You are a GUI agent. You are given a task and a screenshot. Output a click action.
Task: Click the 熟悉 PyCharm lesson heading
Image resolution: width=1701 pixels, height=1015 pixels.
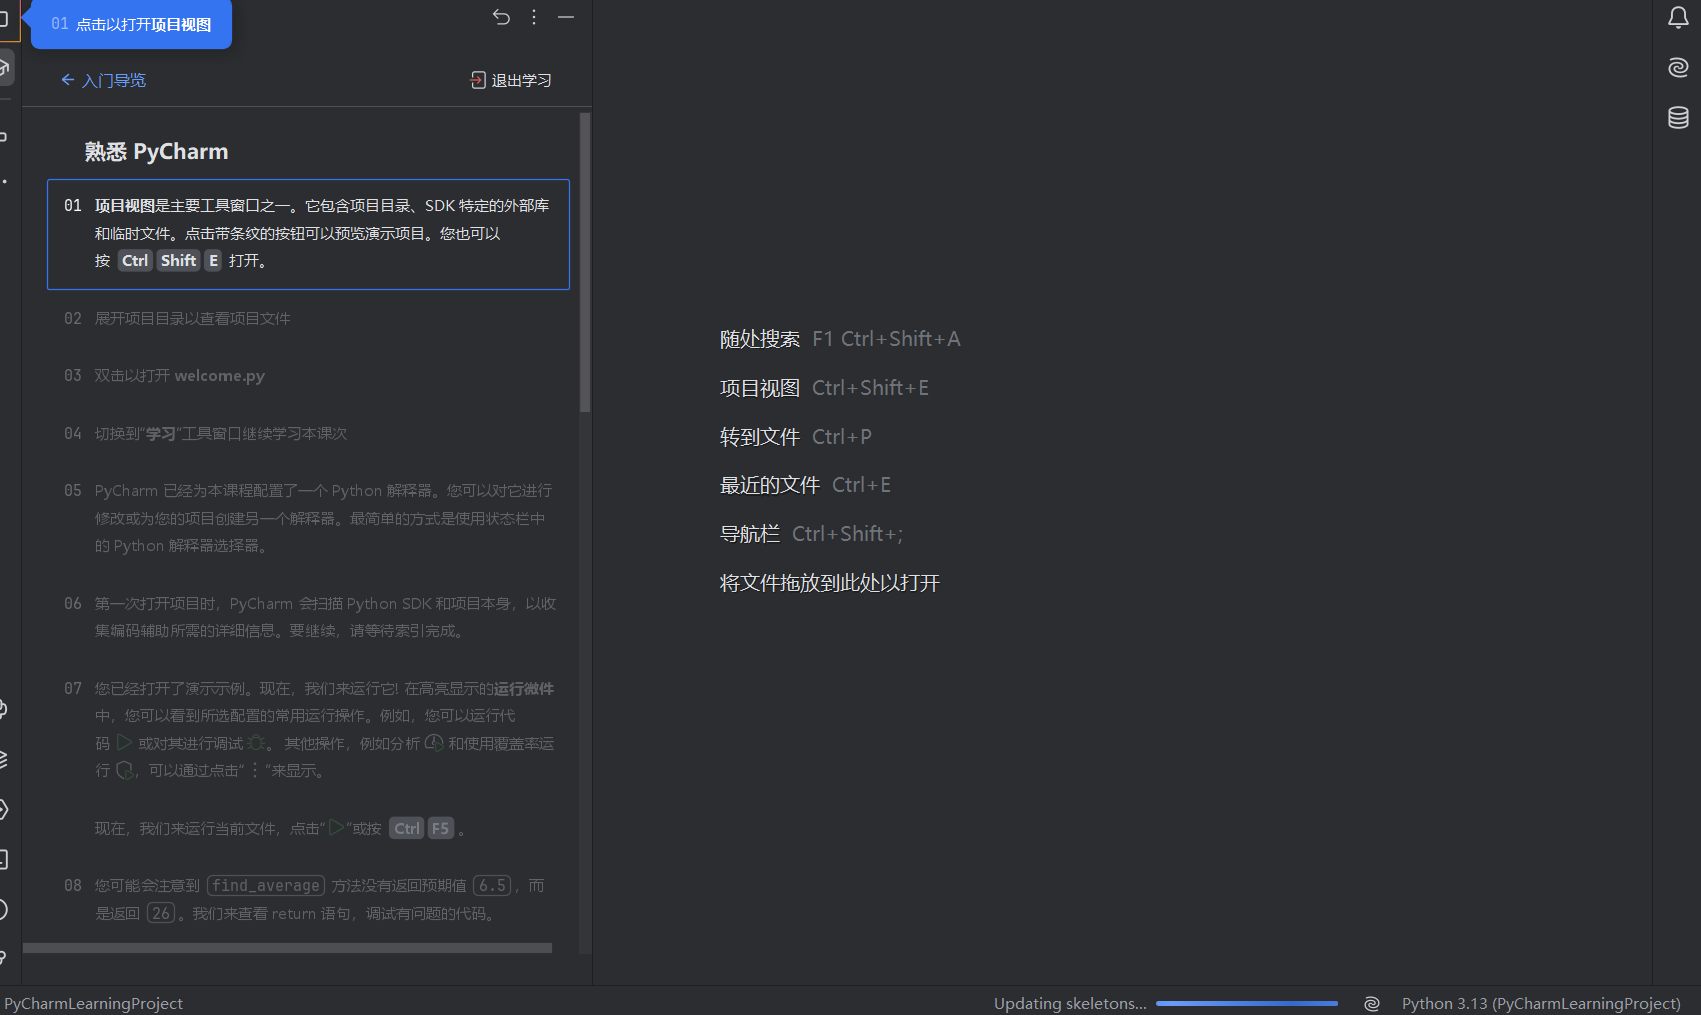156,152
